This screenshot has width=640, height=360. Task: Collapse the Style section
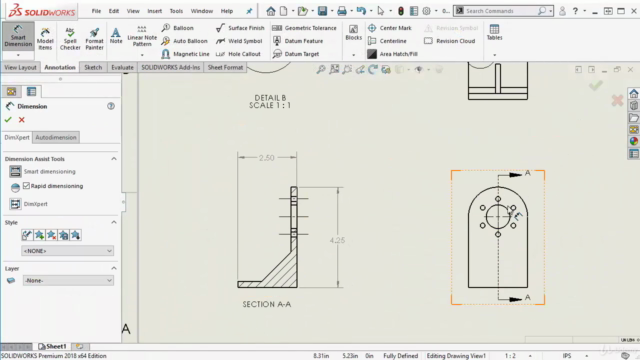point(114,222)
